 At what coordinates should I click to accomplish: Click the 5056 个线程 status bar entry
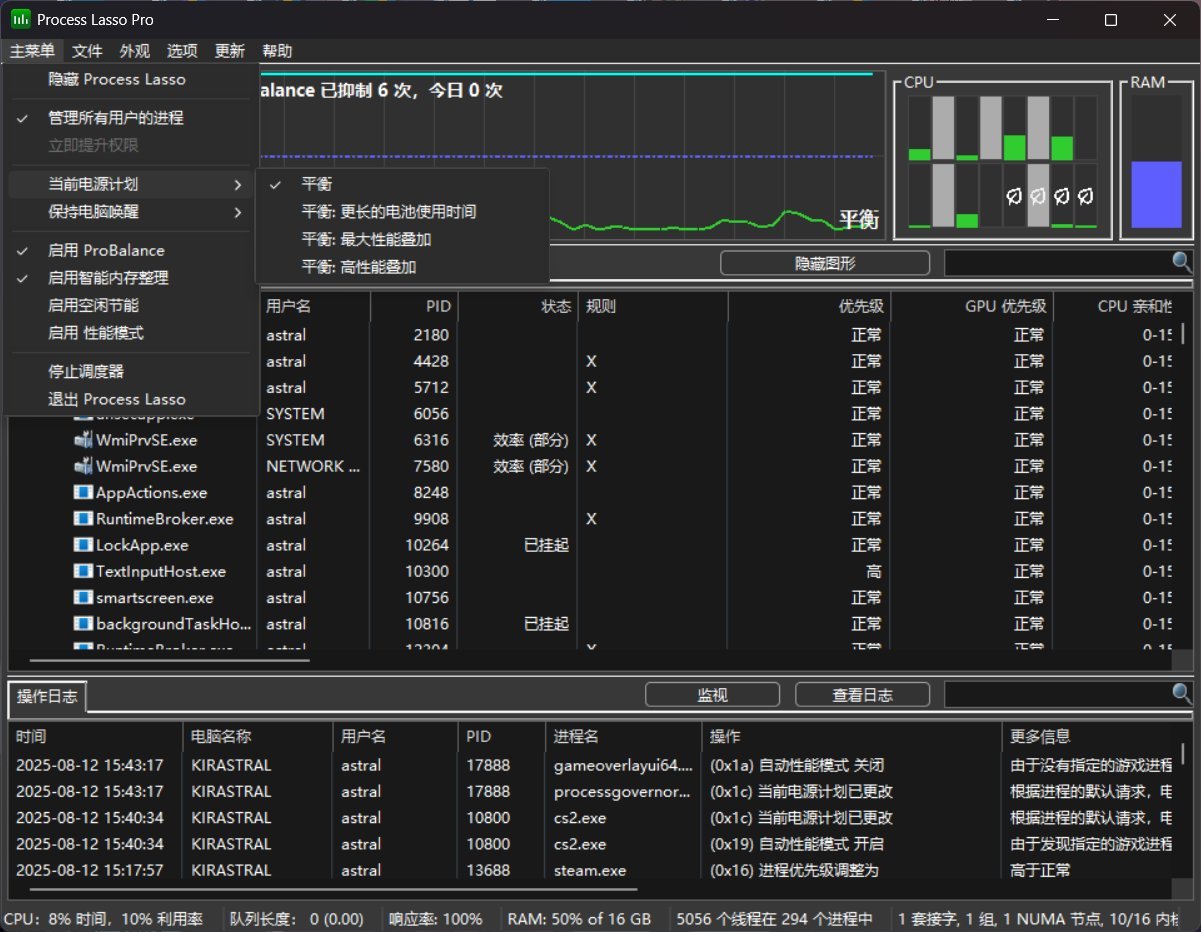point(775,919)
